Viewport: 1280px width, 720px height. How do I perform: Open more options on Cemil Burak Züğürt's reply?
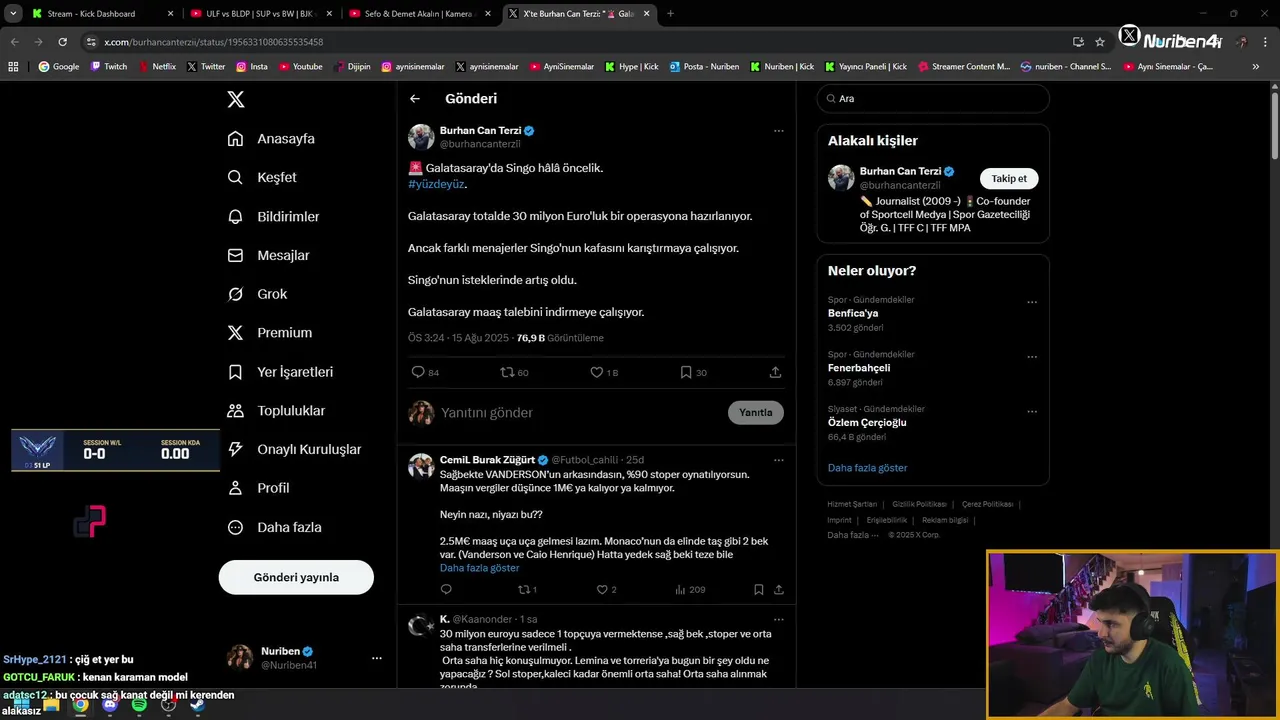coord(778,461)
